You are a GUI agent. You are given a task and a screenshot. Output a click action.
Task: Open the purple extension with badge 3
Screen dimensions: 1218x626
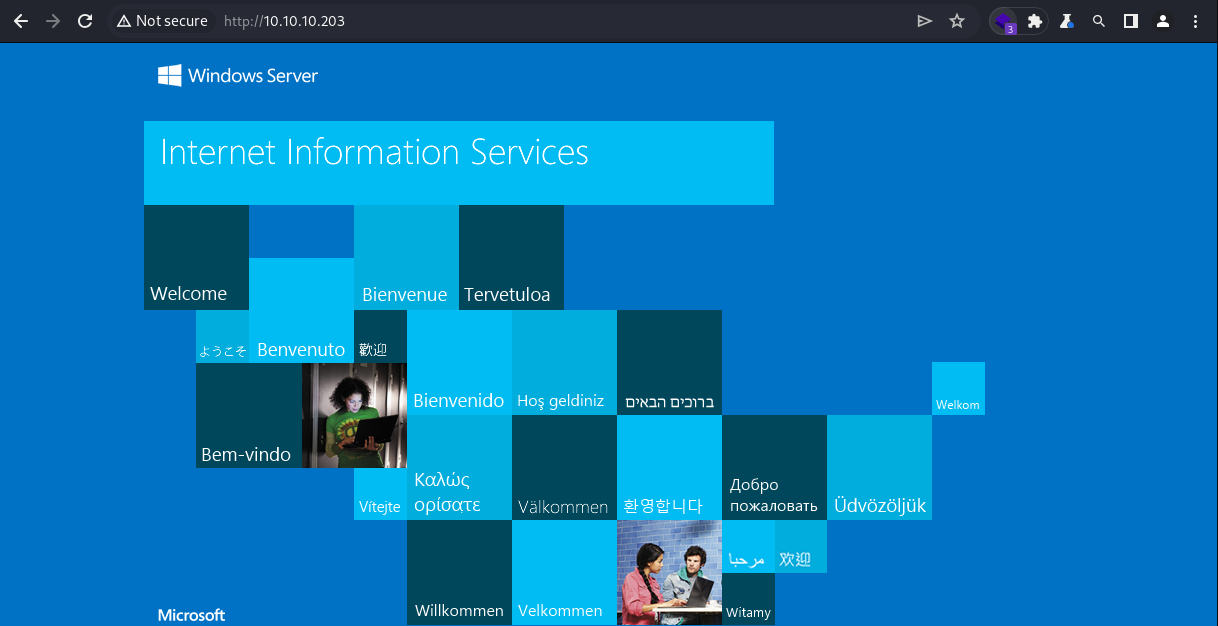coord(1004,21)
